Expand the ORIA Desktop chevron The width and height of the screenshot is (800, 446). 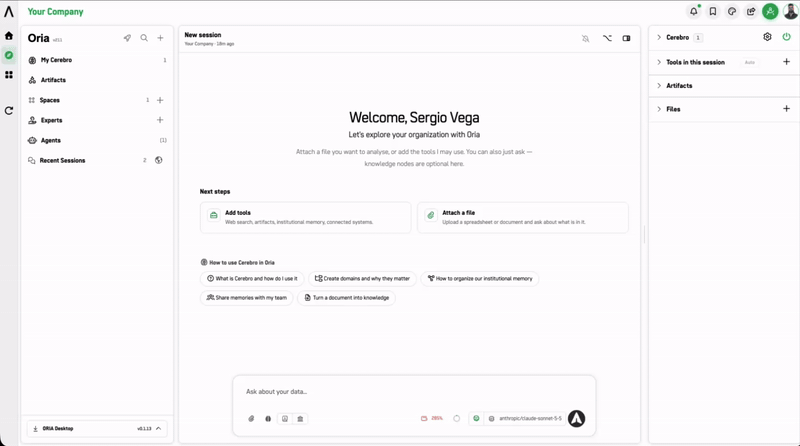coord(159,429)
